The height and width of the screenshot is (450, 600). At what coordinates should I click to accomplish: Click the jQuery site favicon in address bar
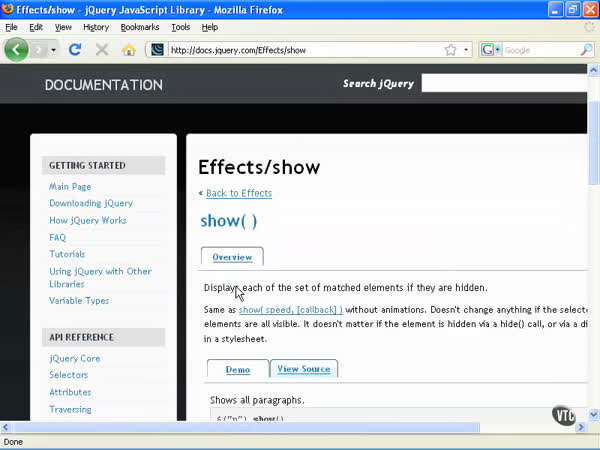(x=157, y=49)
